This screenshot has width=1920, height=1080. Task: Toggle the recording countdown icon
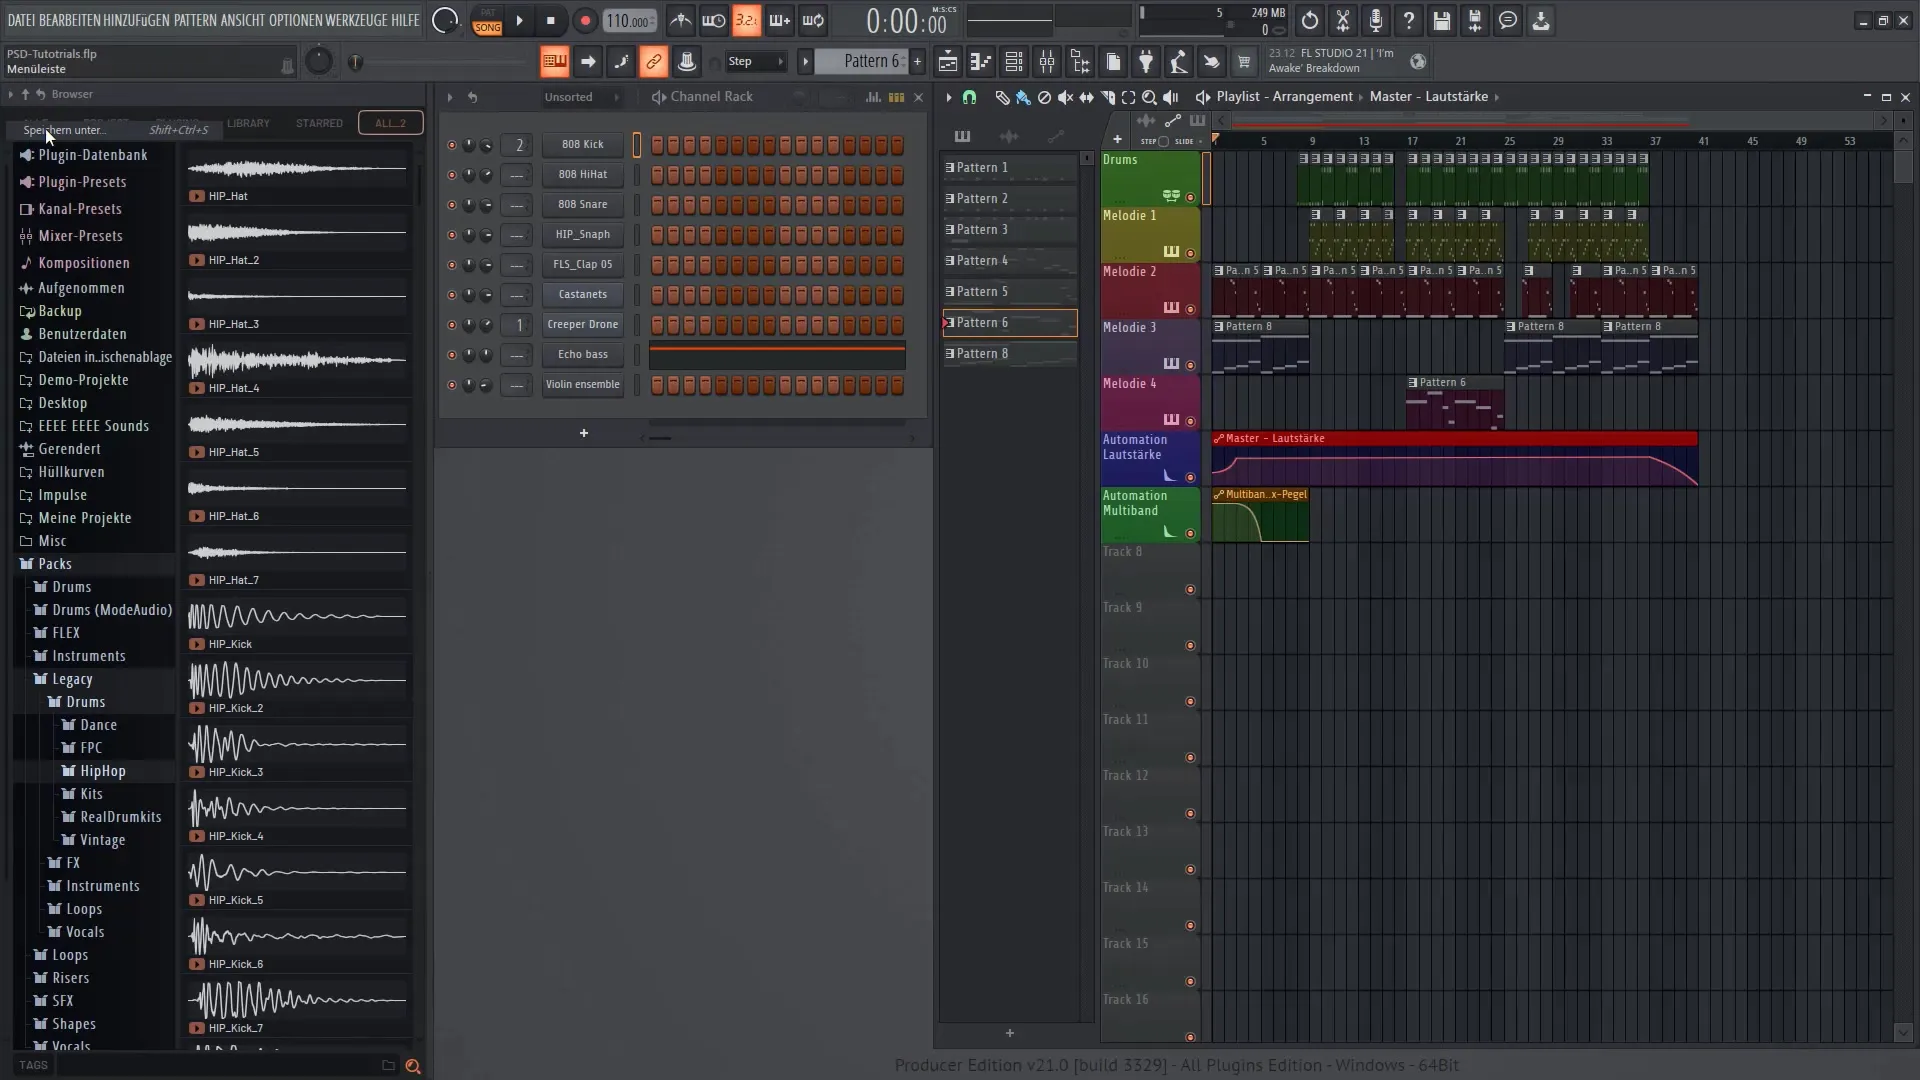746,21
